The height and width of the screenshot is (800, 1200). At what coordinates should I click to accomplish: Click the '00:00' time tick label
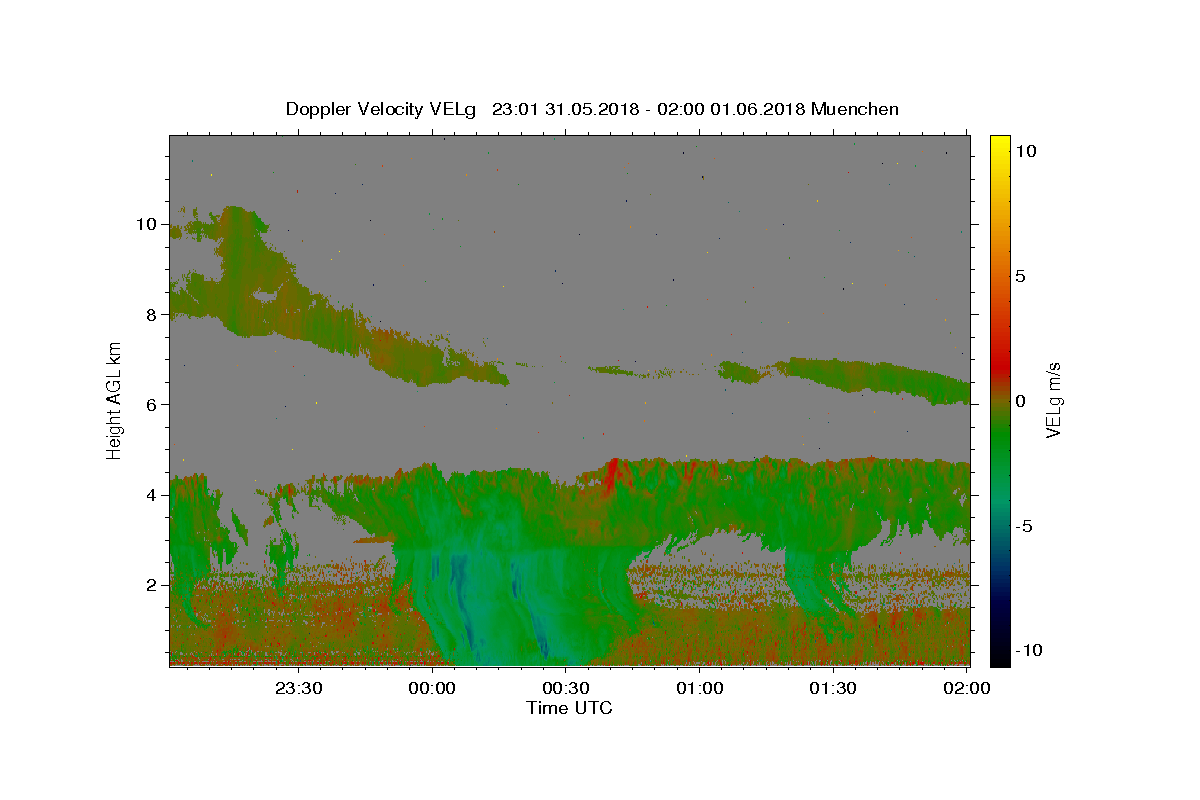click(432, 688)
